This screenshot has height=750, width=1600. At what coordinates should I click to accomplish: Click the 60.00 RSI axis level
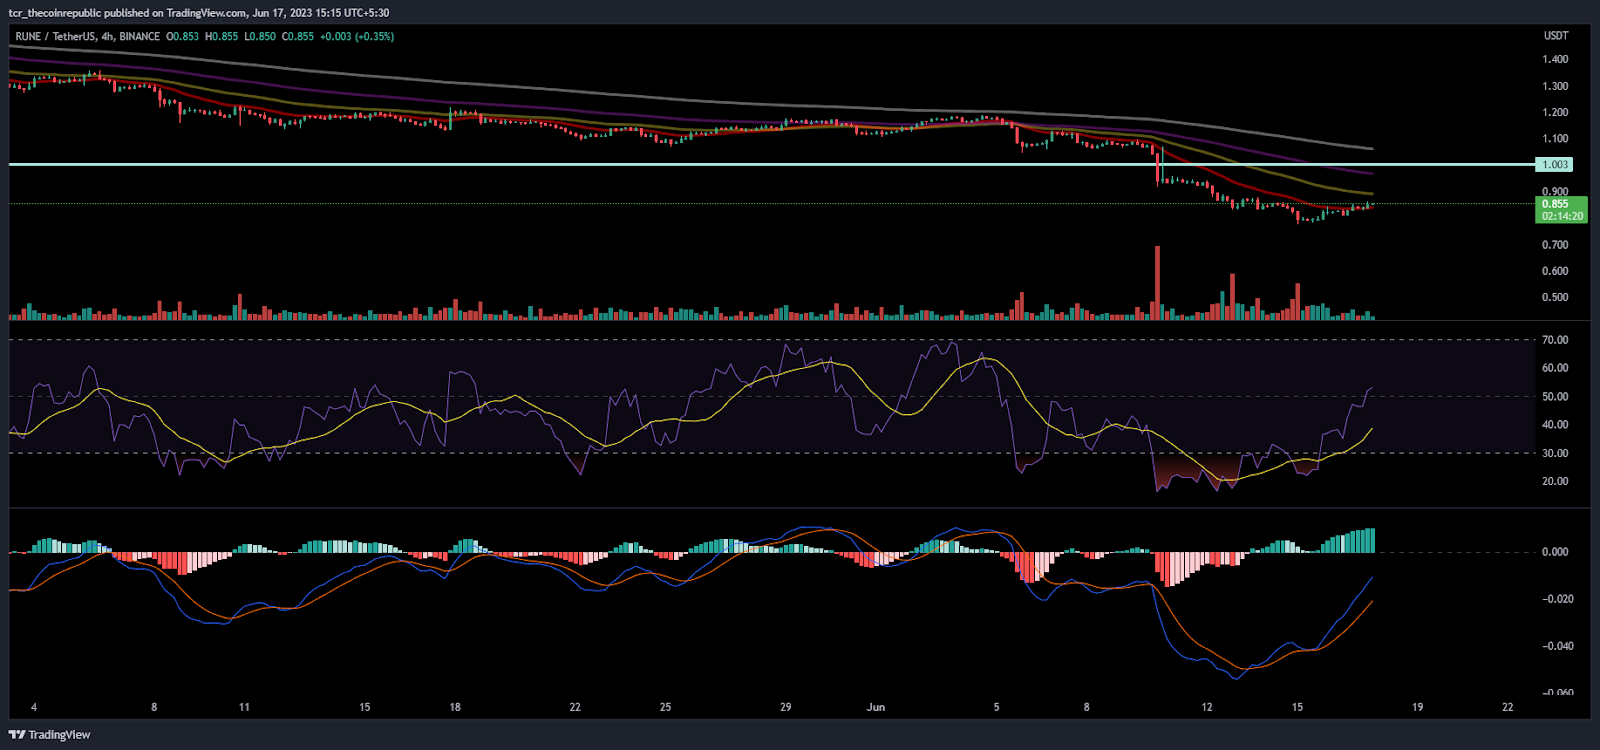coord(1555,368)
